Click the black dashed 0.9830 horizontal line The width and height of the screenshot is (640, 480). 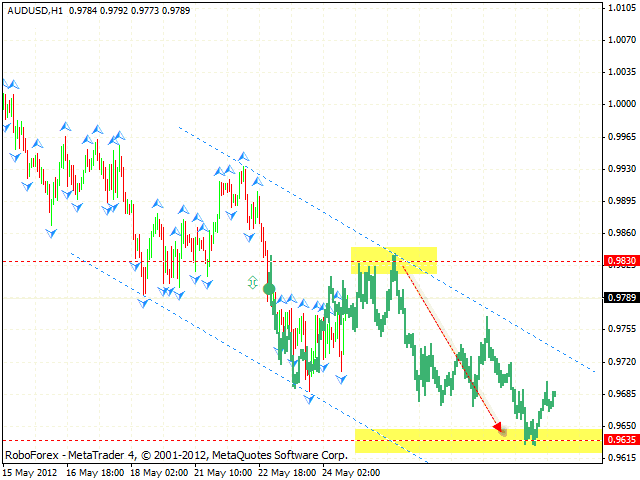coord(150,261)
